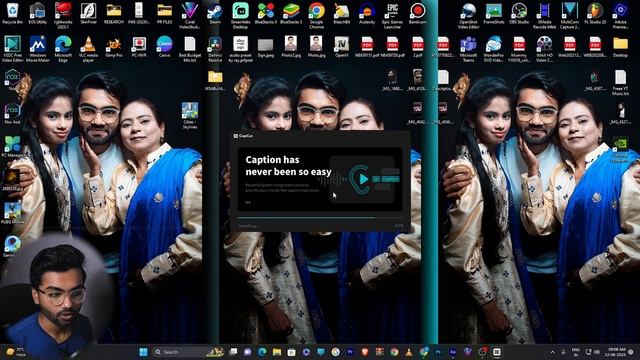Select the Sign.jpeg image file

click(x=266, y=47)
